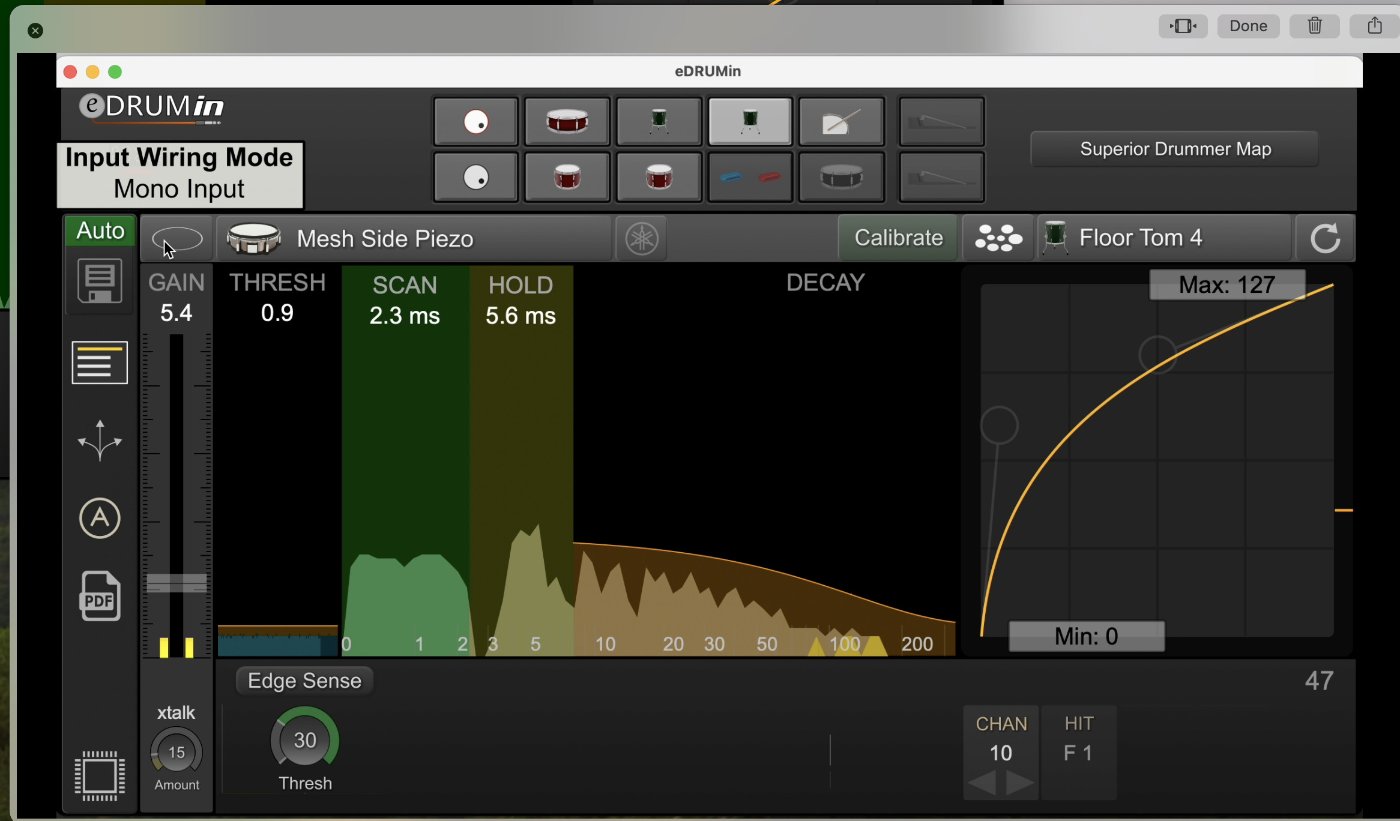Click the Edge Sense Thresh knob showing 30
Viewport: 1400px width, 821px height.
tap(305, 740)
